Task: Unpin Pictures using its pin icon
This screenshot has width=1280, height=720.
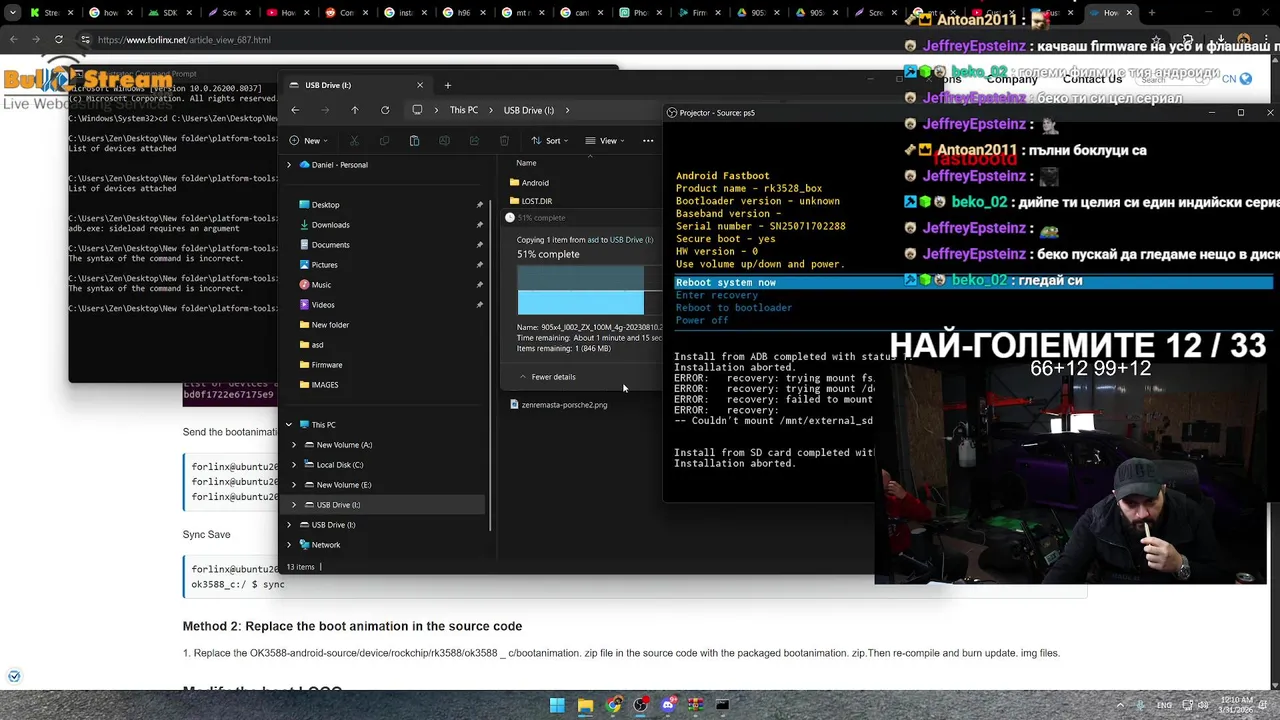Action: click(479, 265)
